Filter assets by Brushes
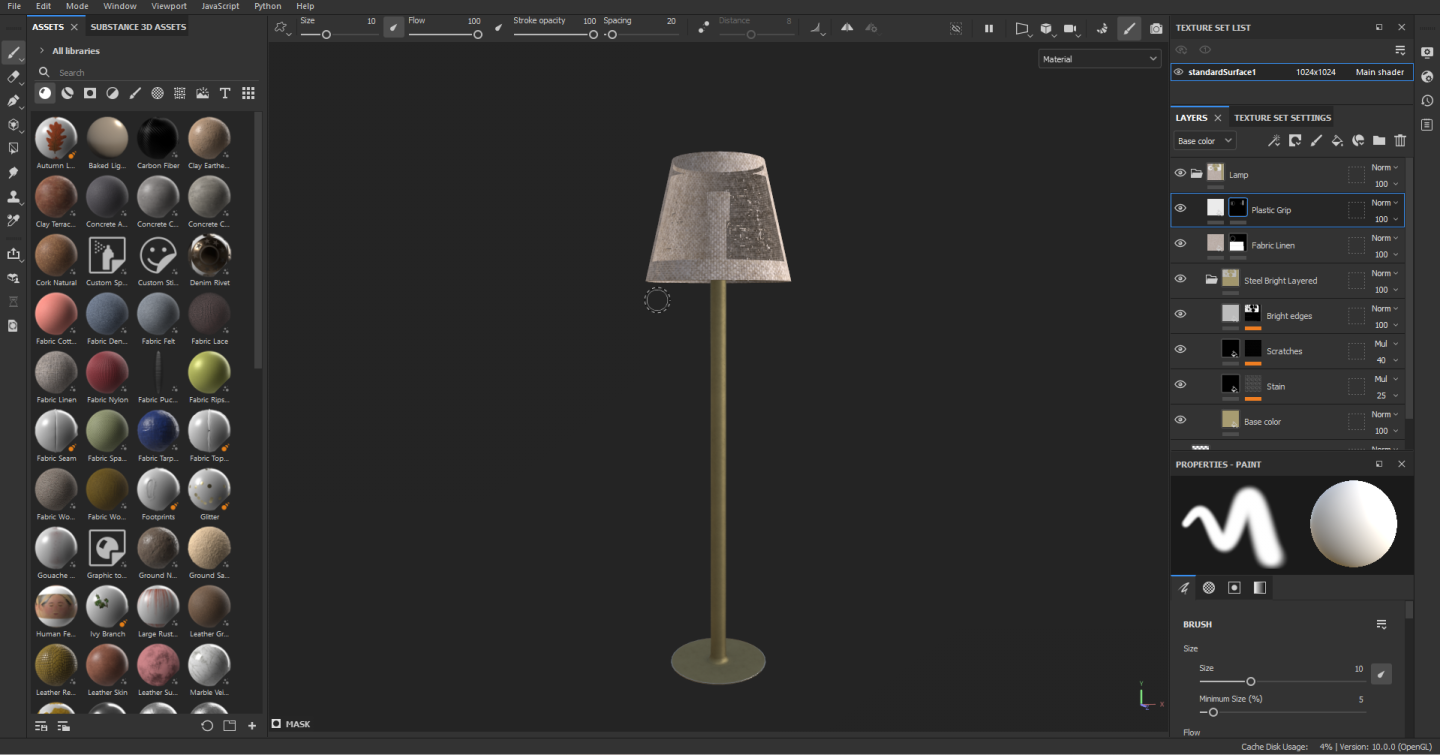This screenshot has width=1440, height=755. (x=135, y=93)
